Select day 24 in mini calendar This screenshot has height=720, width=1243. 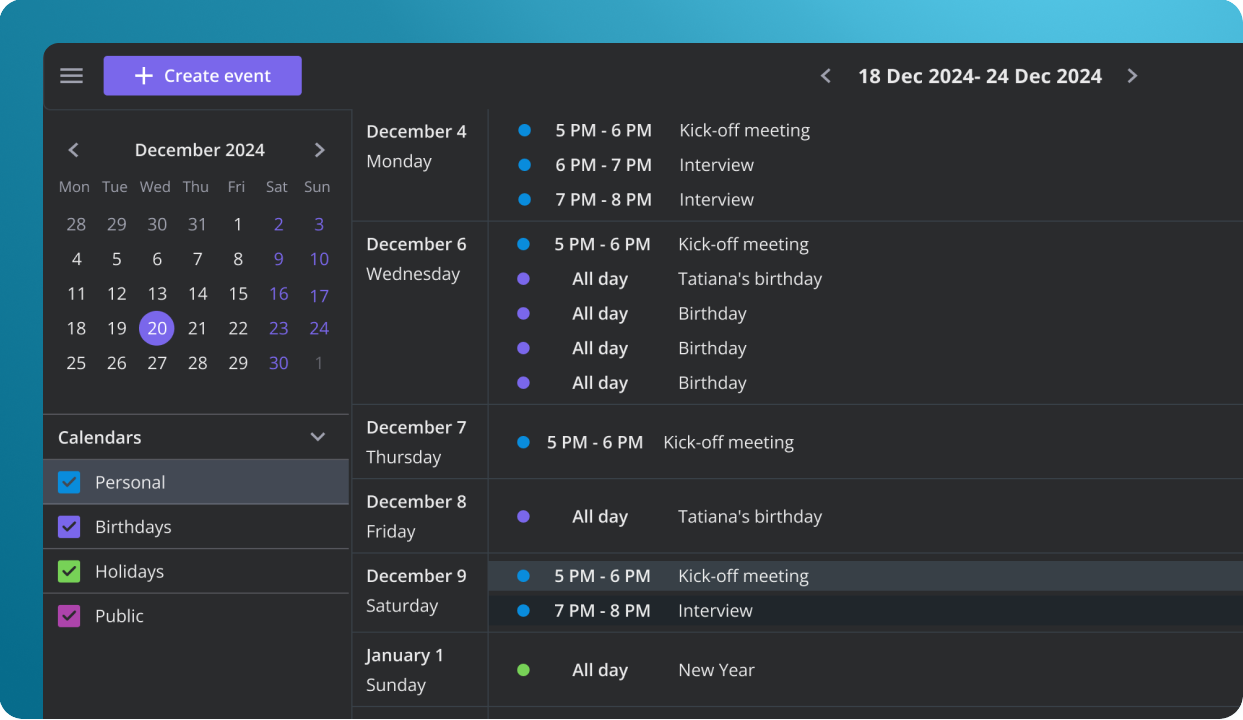(319, 328)
